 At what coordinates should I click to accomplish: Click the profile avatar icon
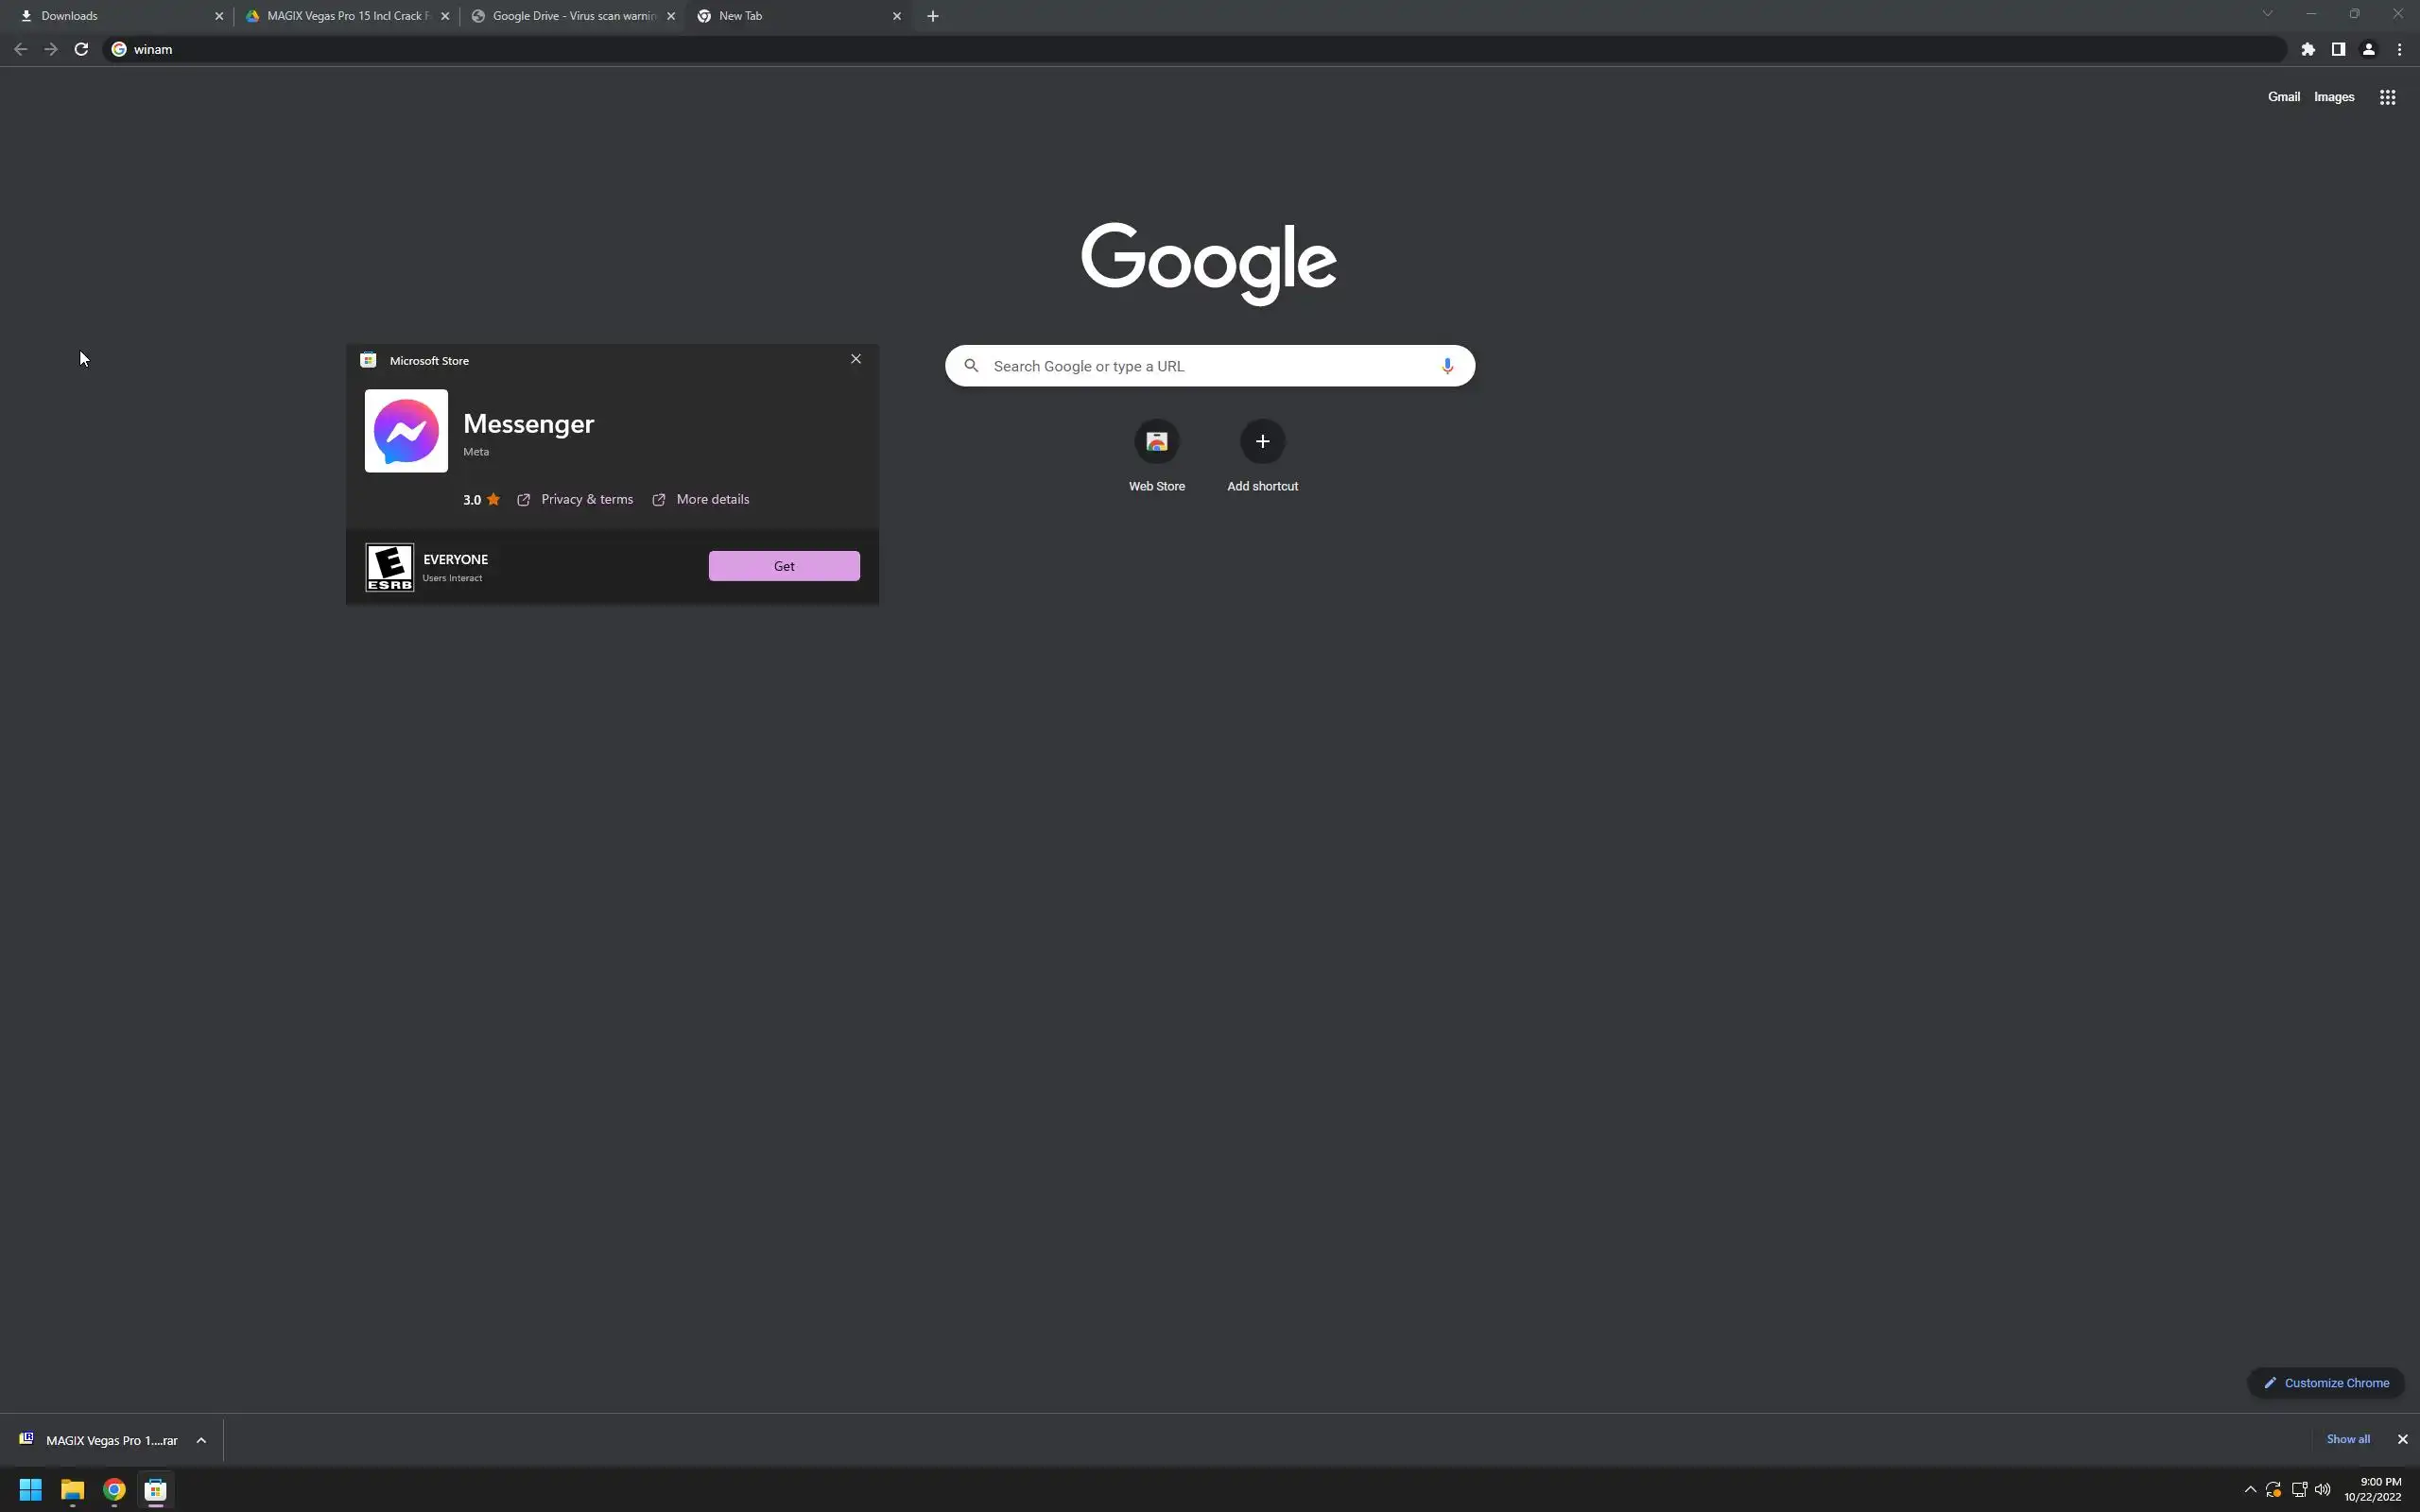(x=2368, y=49)
